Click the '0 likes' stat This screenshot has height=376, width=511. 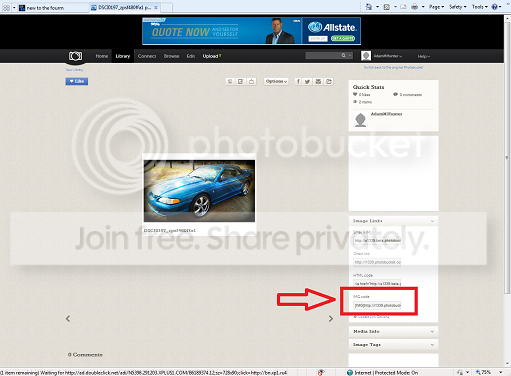pyautogui.click(x=362, y=95)
